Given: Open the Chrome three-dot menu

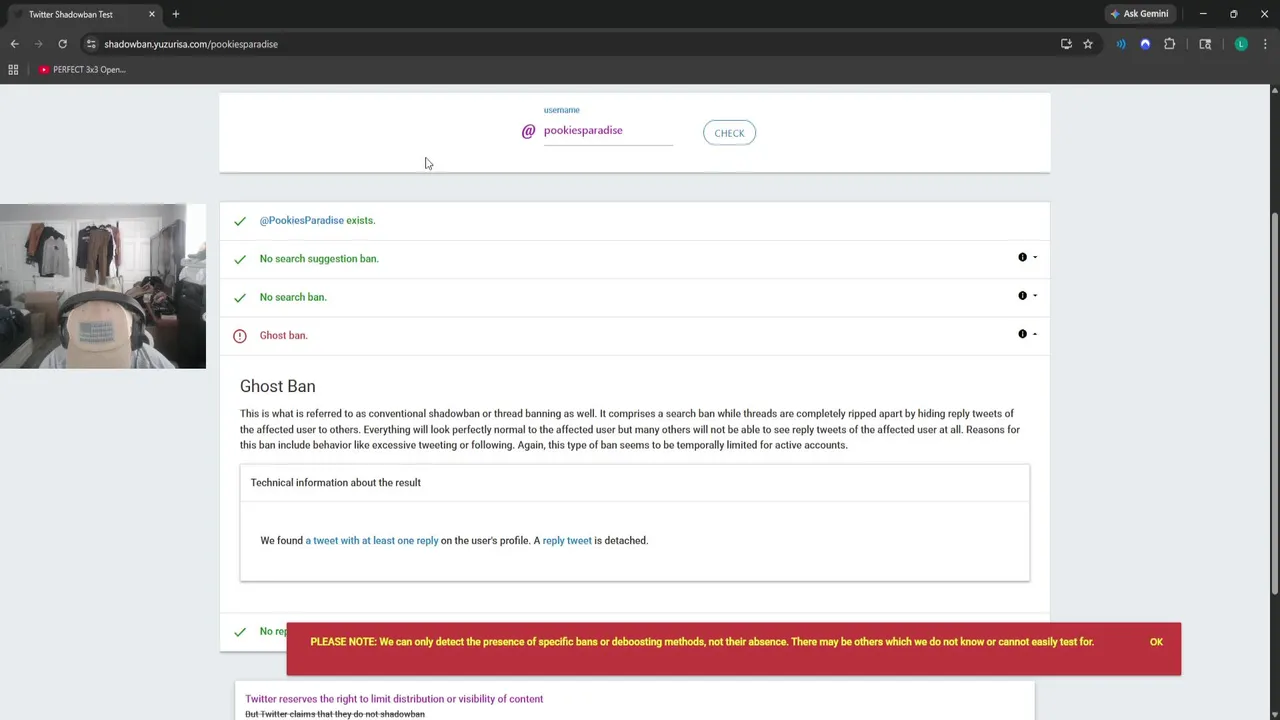Looking at the screenshot, I should click(1265, 44).
